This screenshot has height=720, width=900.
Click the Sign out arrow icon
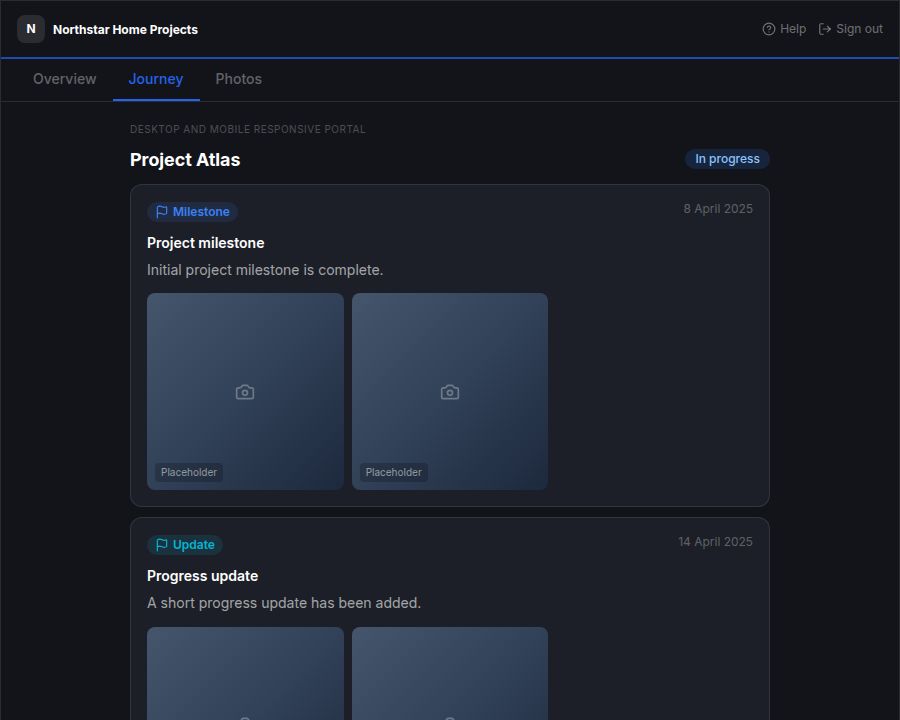pyautogui.click(x=825, y=29)
